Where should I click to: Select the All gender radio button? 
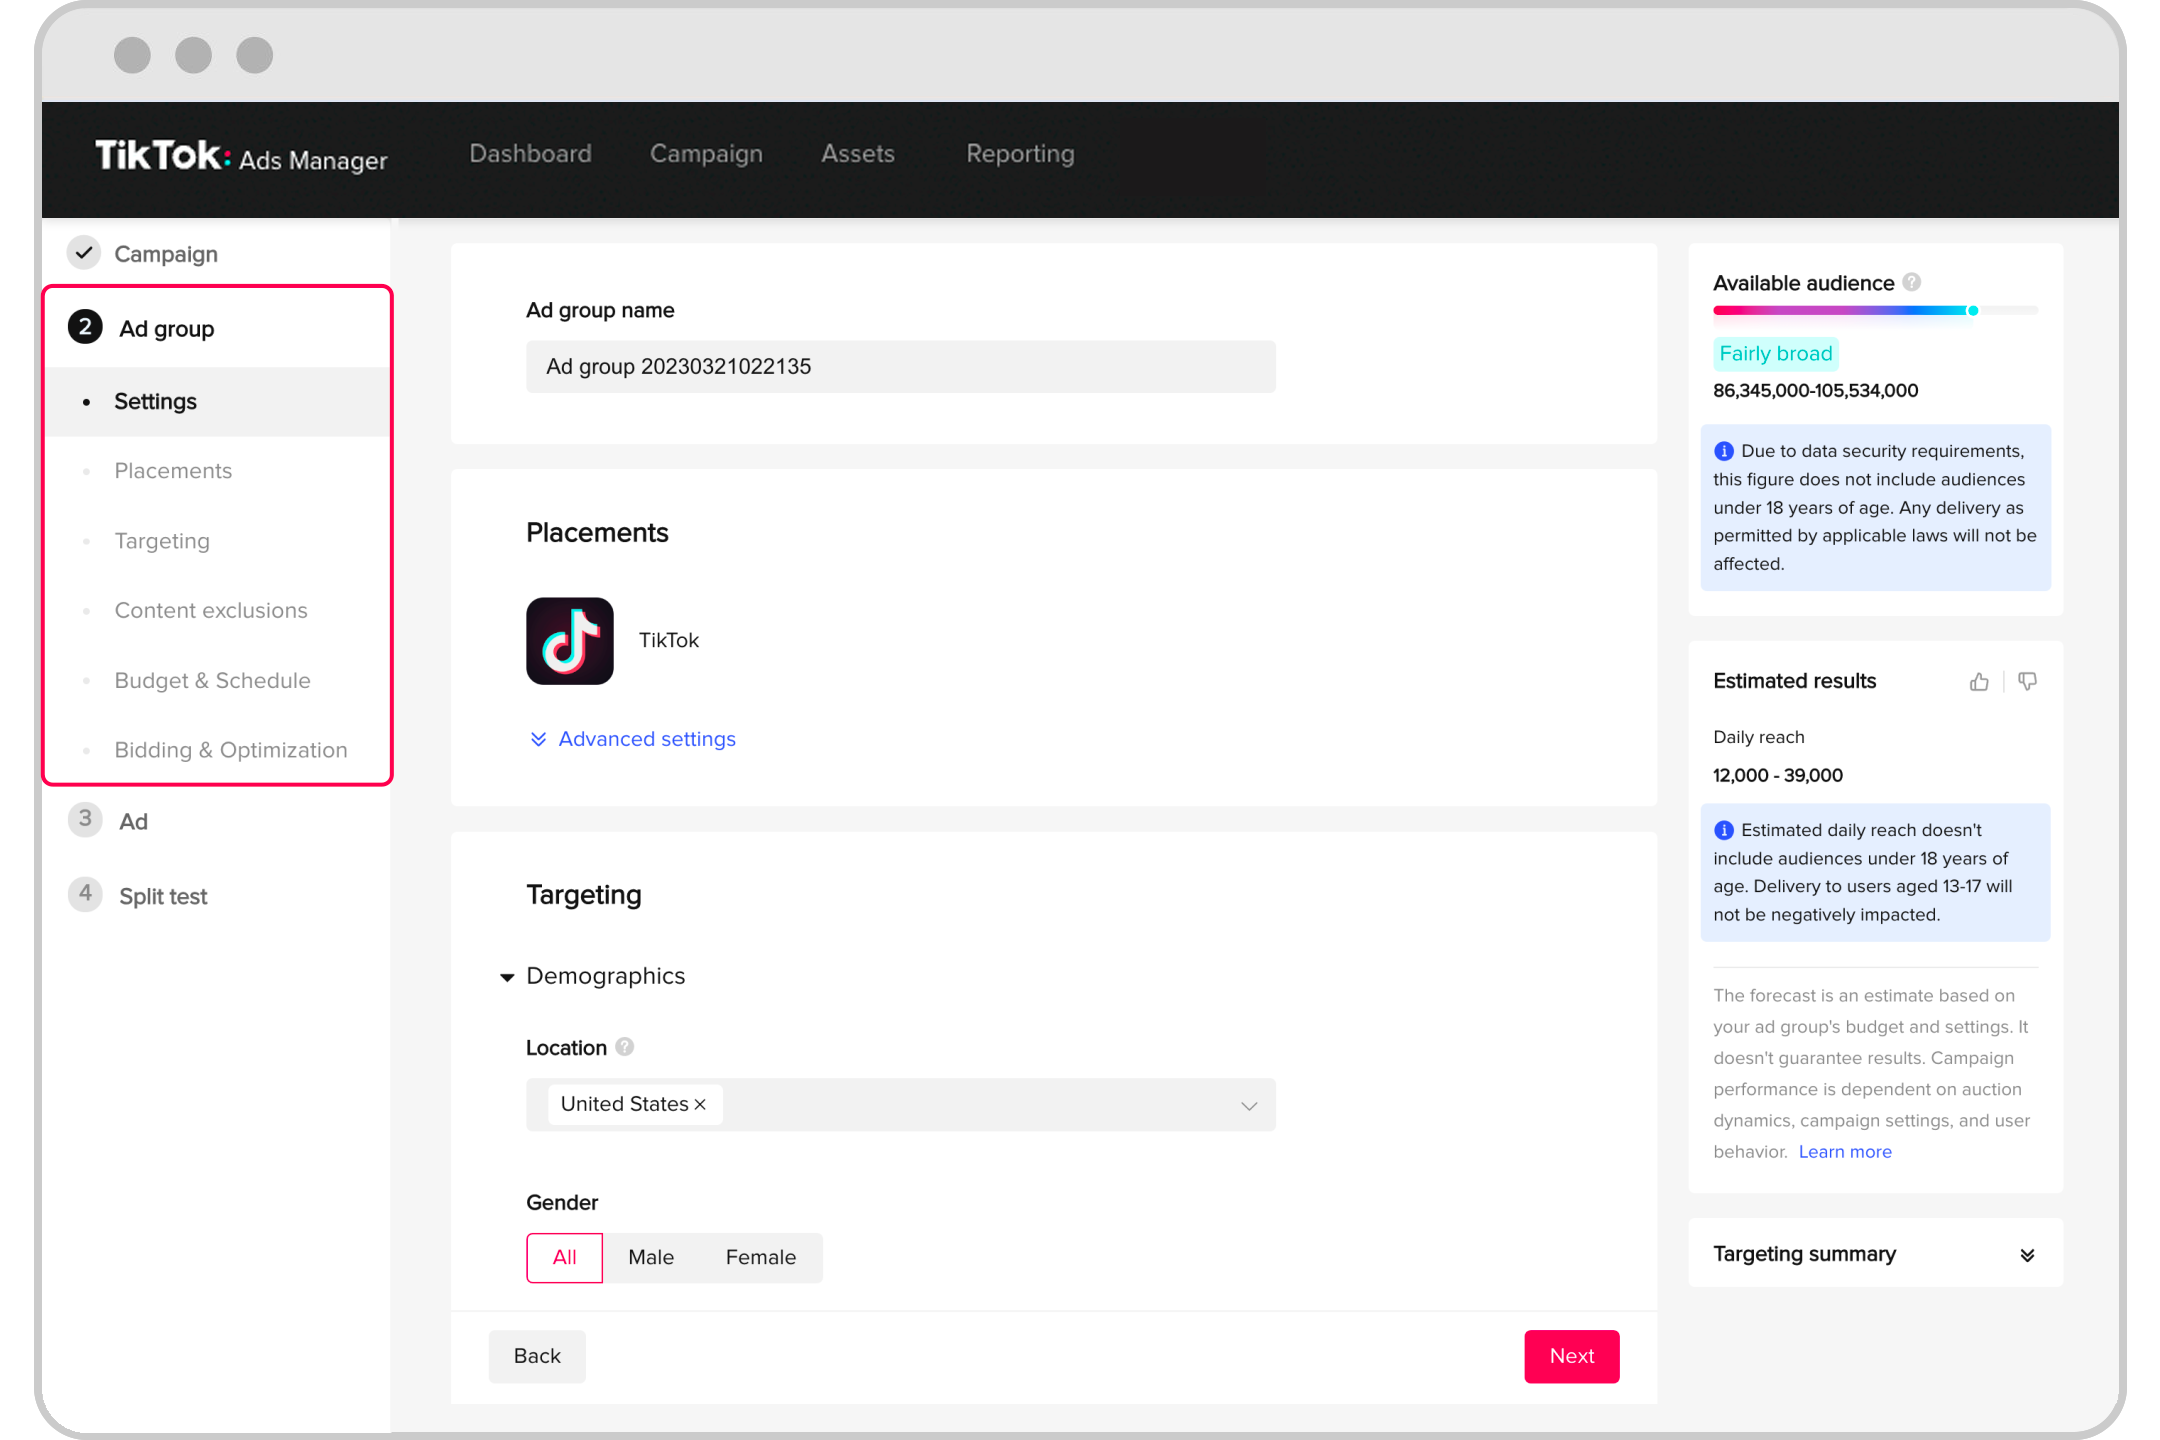coord(564,1257)
